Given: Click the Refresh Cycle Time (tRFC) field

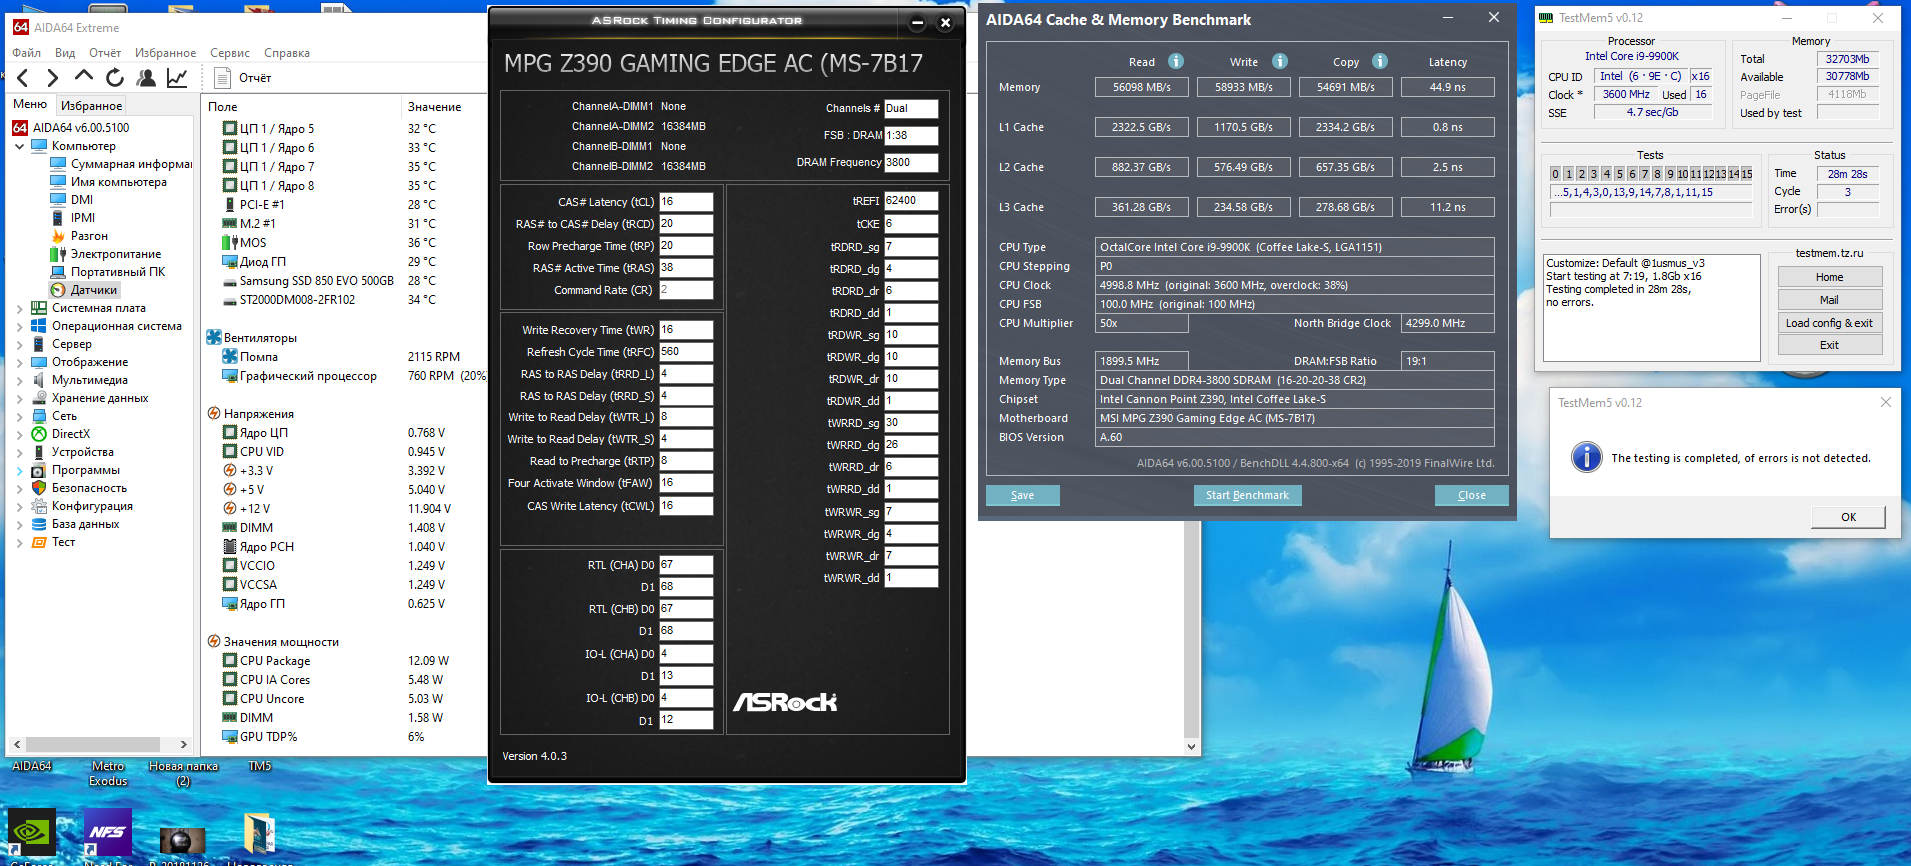Looking at the screenshot, I should coord(685,352).
